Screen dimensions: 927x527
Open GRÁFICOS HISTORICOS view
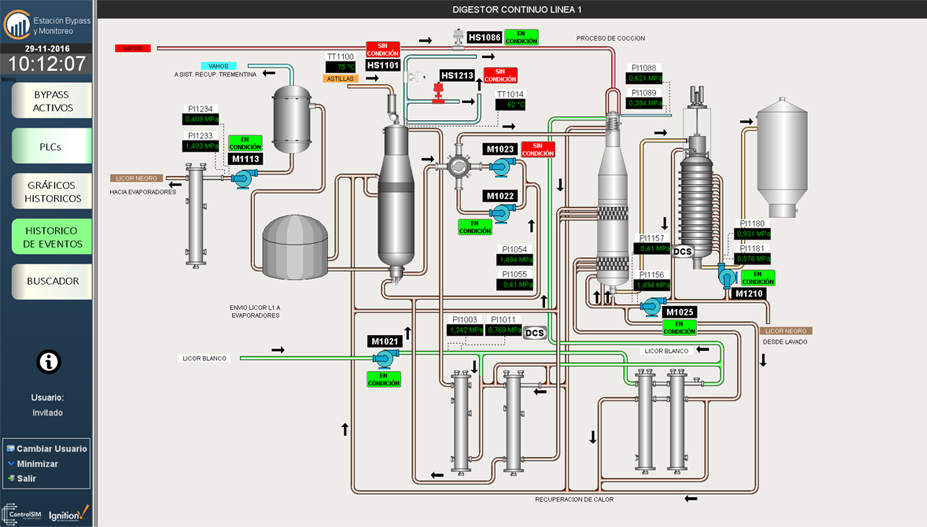pos(52,191)
